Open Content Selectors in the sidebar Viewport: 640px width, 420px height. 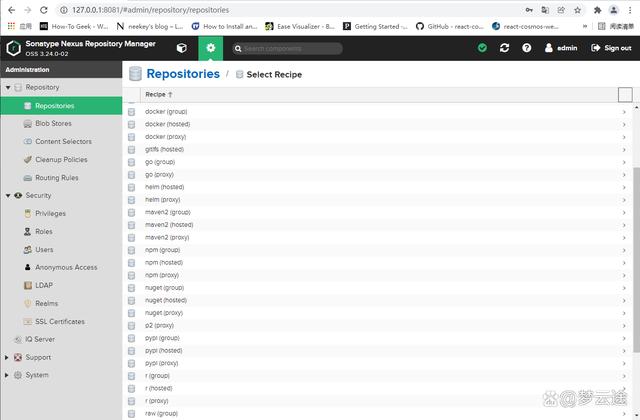(x=61, y=141)
